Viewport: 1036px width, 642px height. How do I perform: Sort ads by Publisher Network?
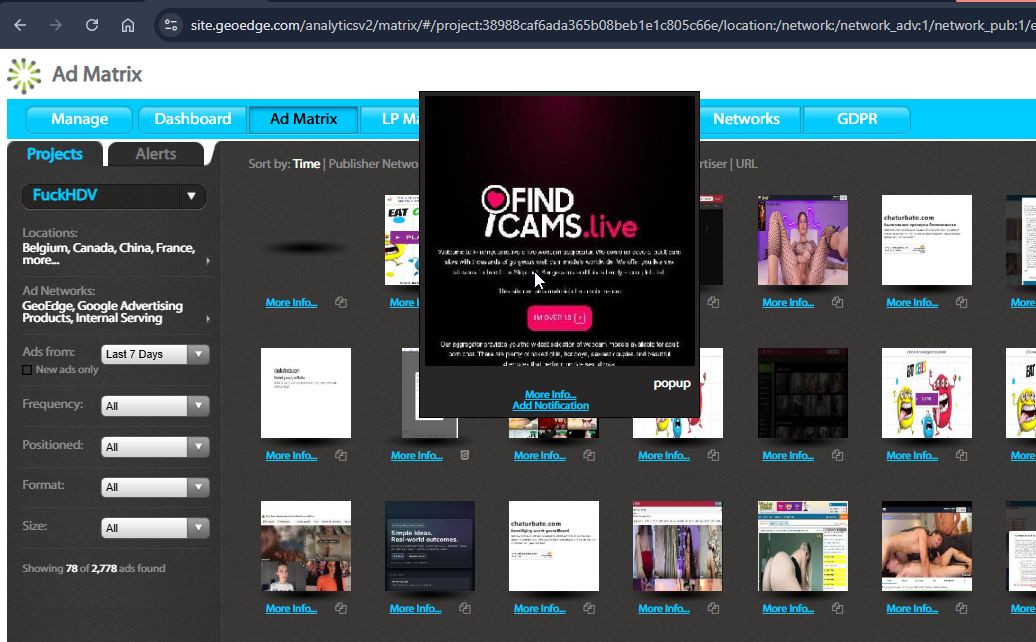coord(373,164)
